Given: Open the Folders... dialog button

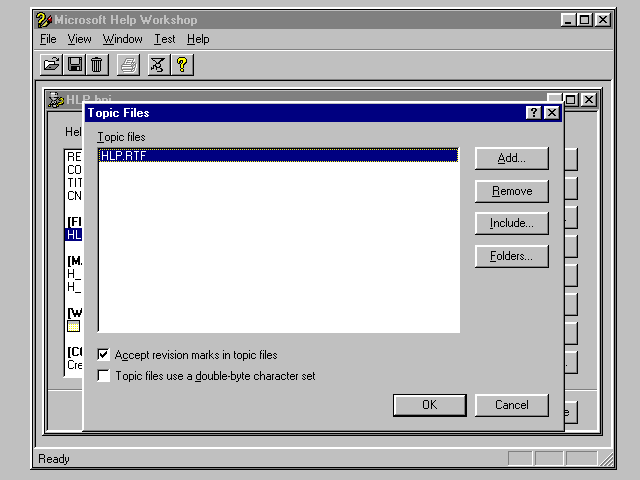Looking at the screenshot, I should click(x=511, y=256).
